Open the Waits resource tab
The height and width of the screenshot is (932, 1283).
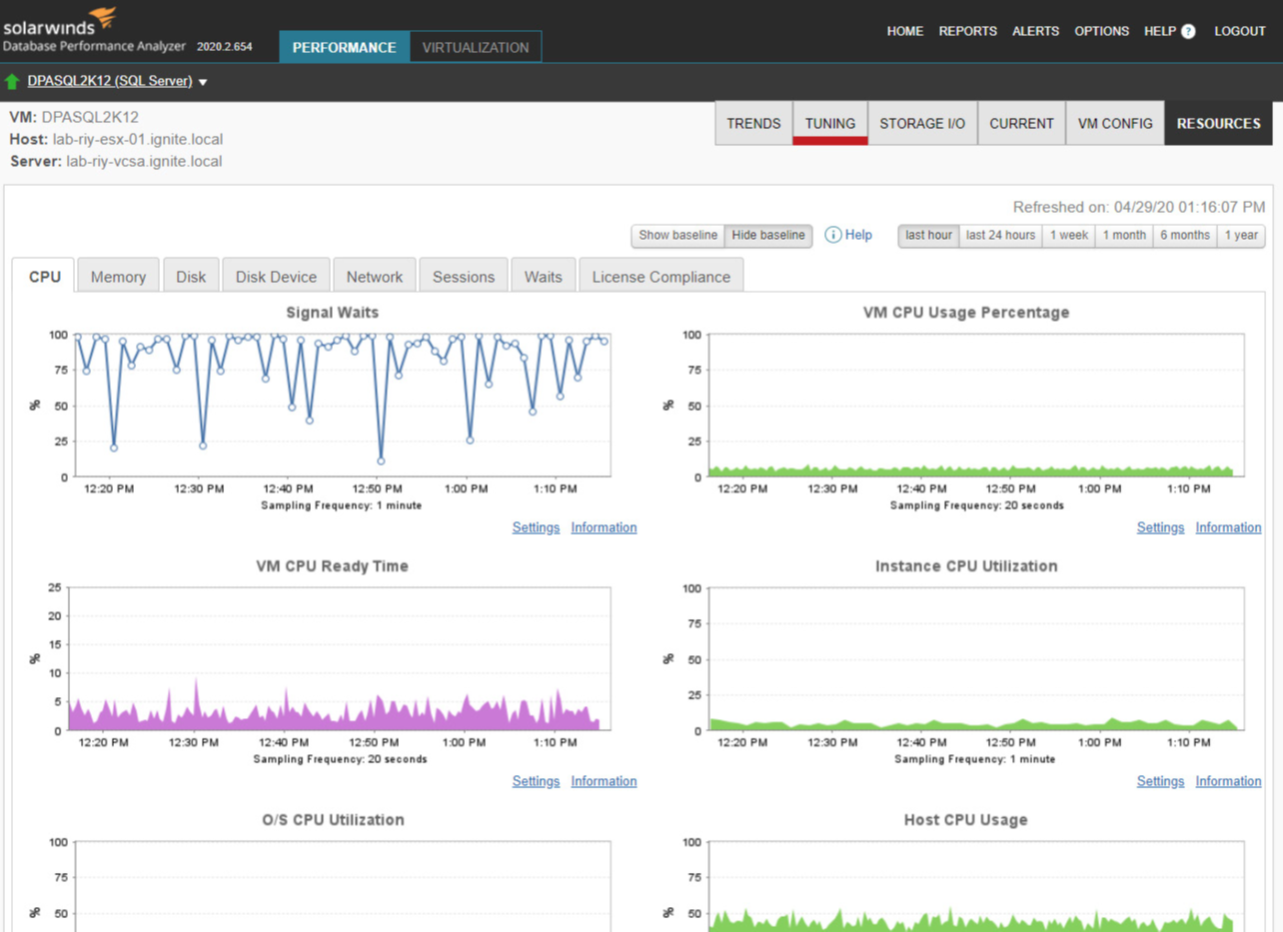click(543, 277)
